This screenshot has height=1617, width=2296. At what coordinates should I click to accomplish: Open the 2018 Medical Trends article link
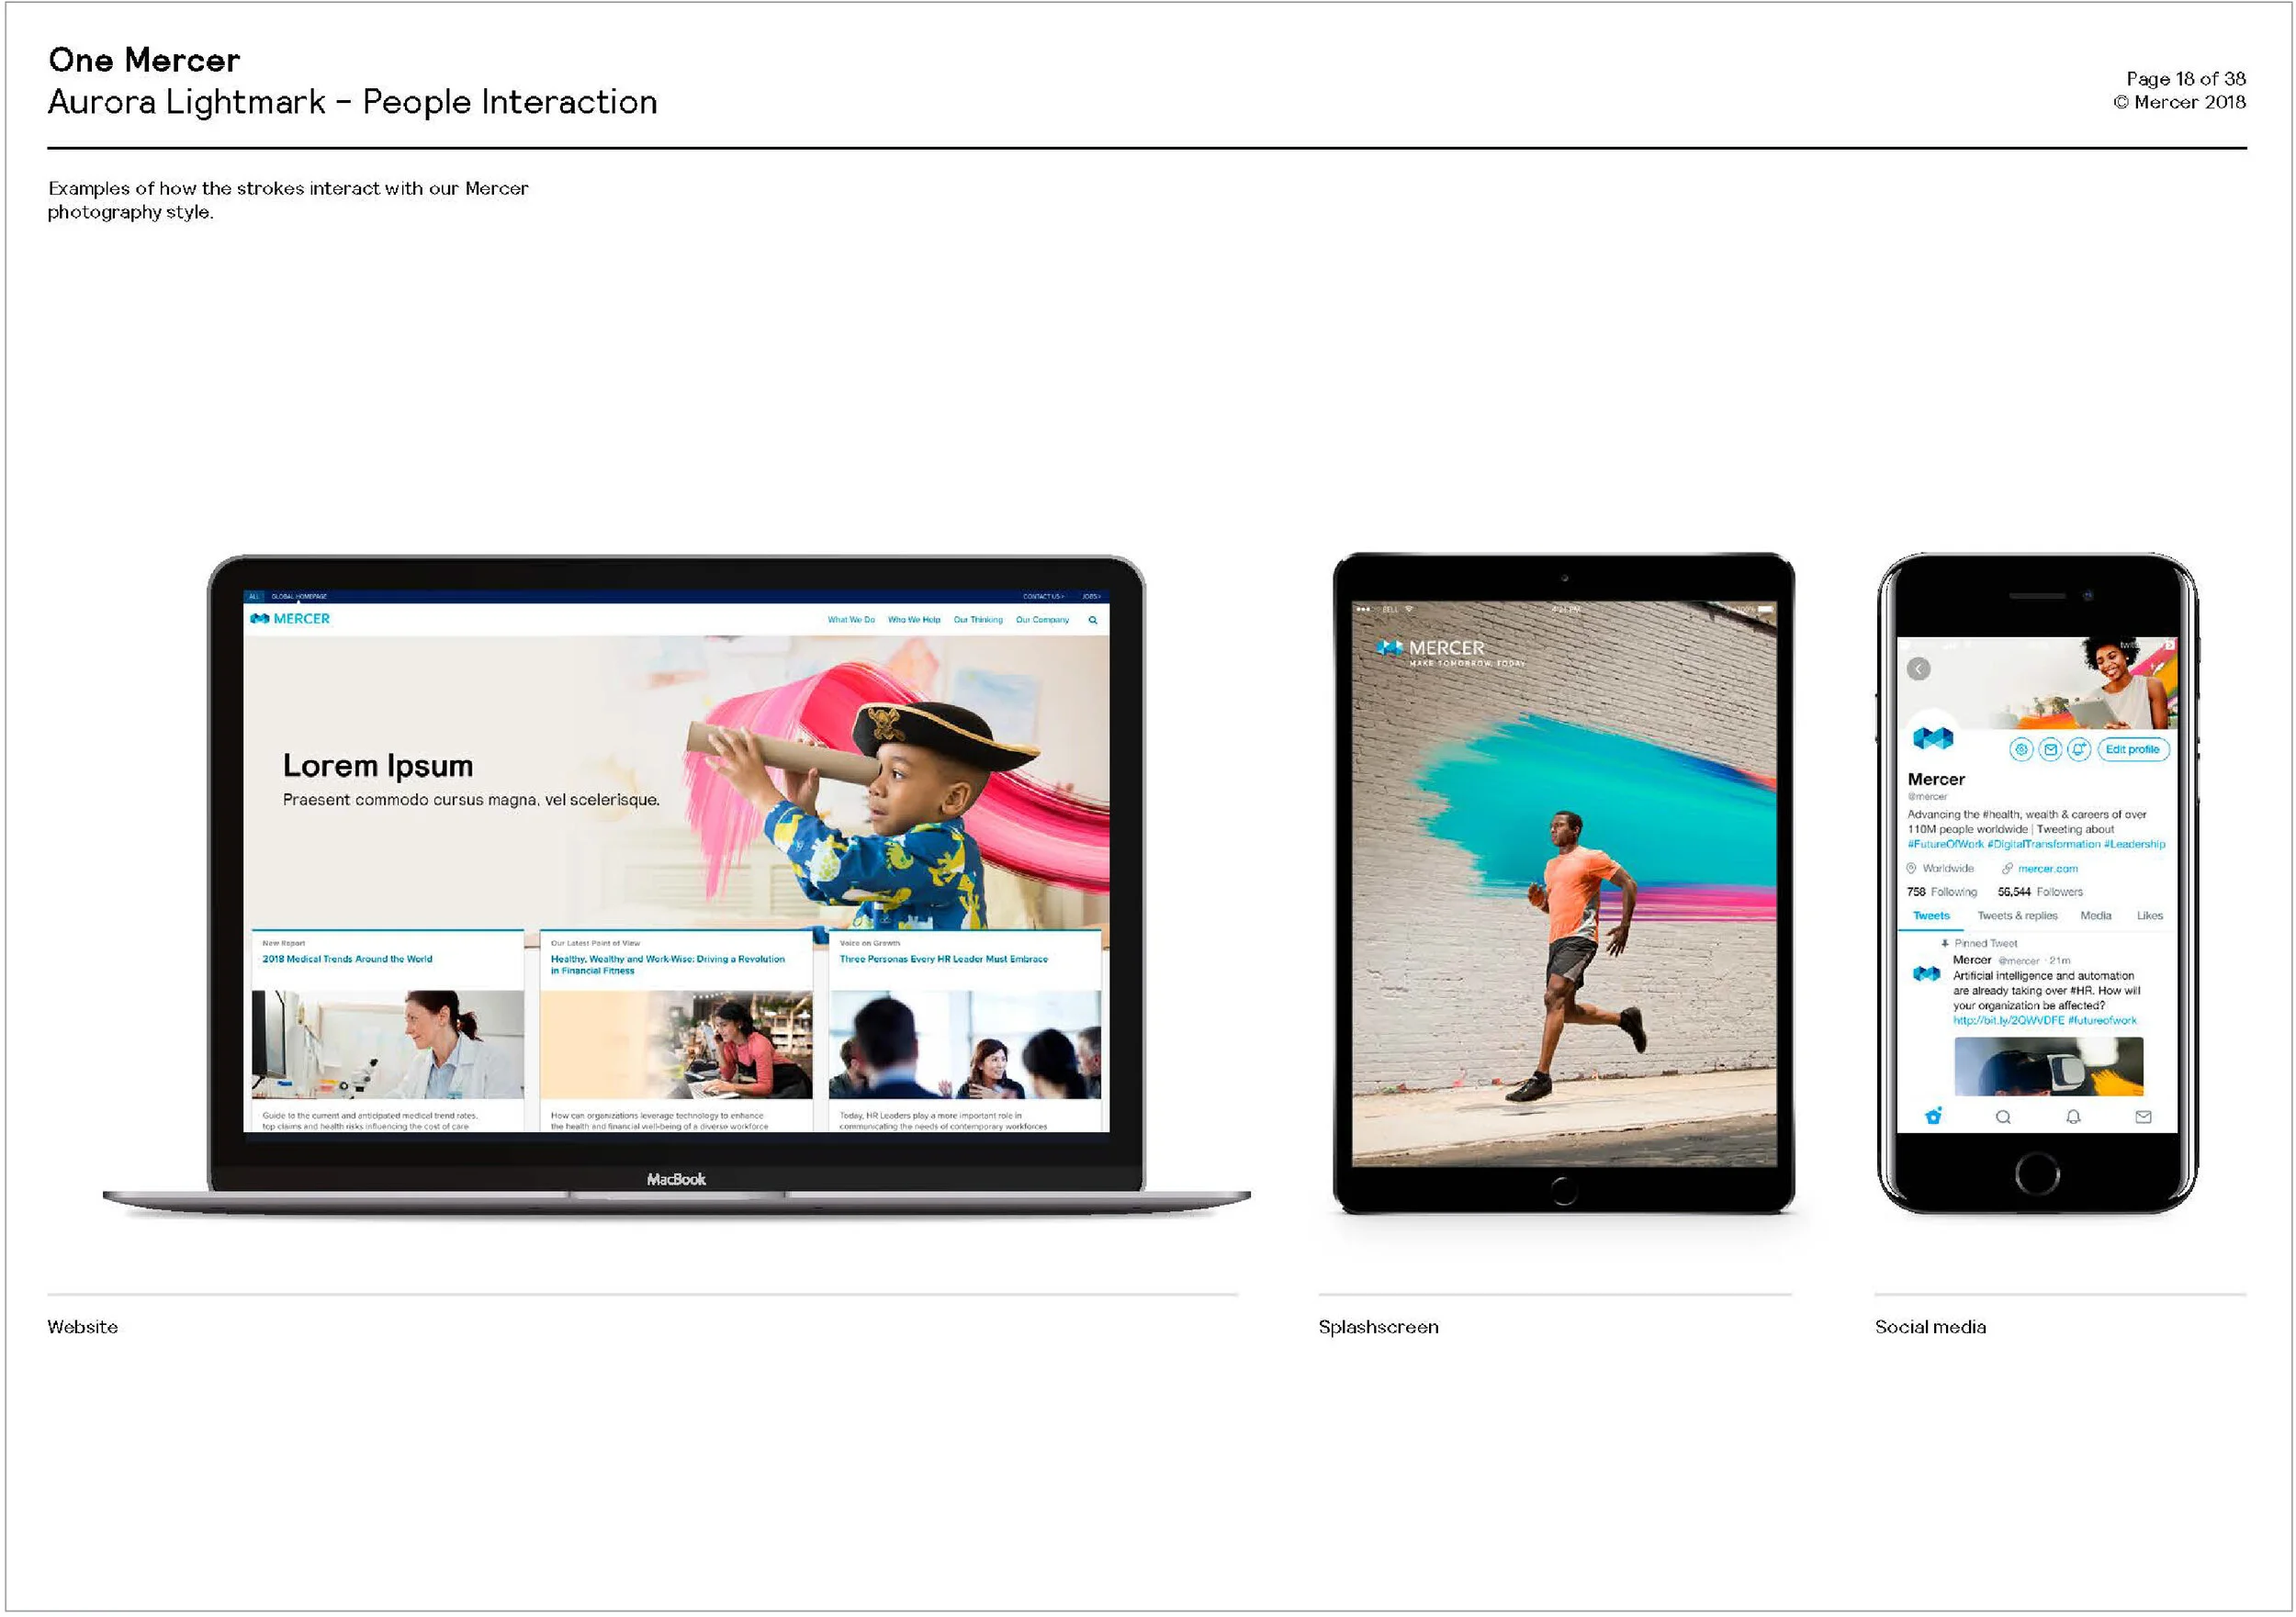tap(347, 959)
